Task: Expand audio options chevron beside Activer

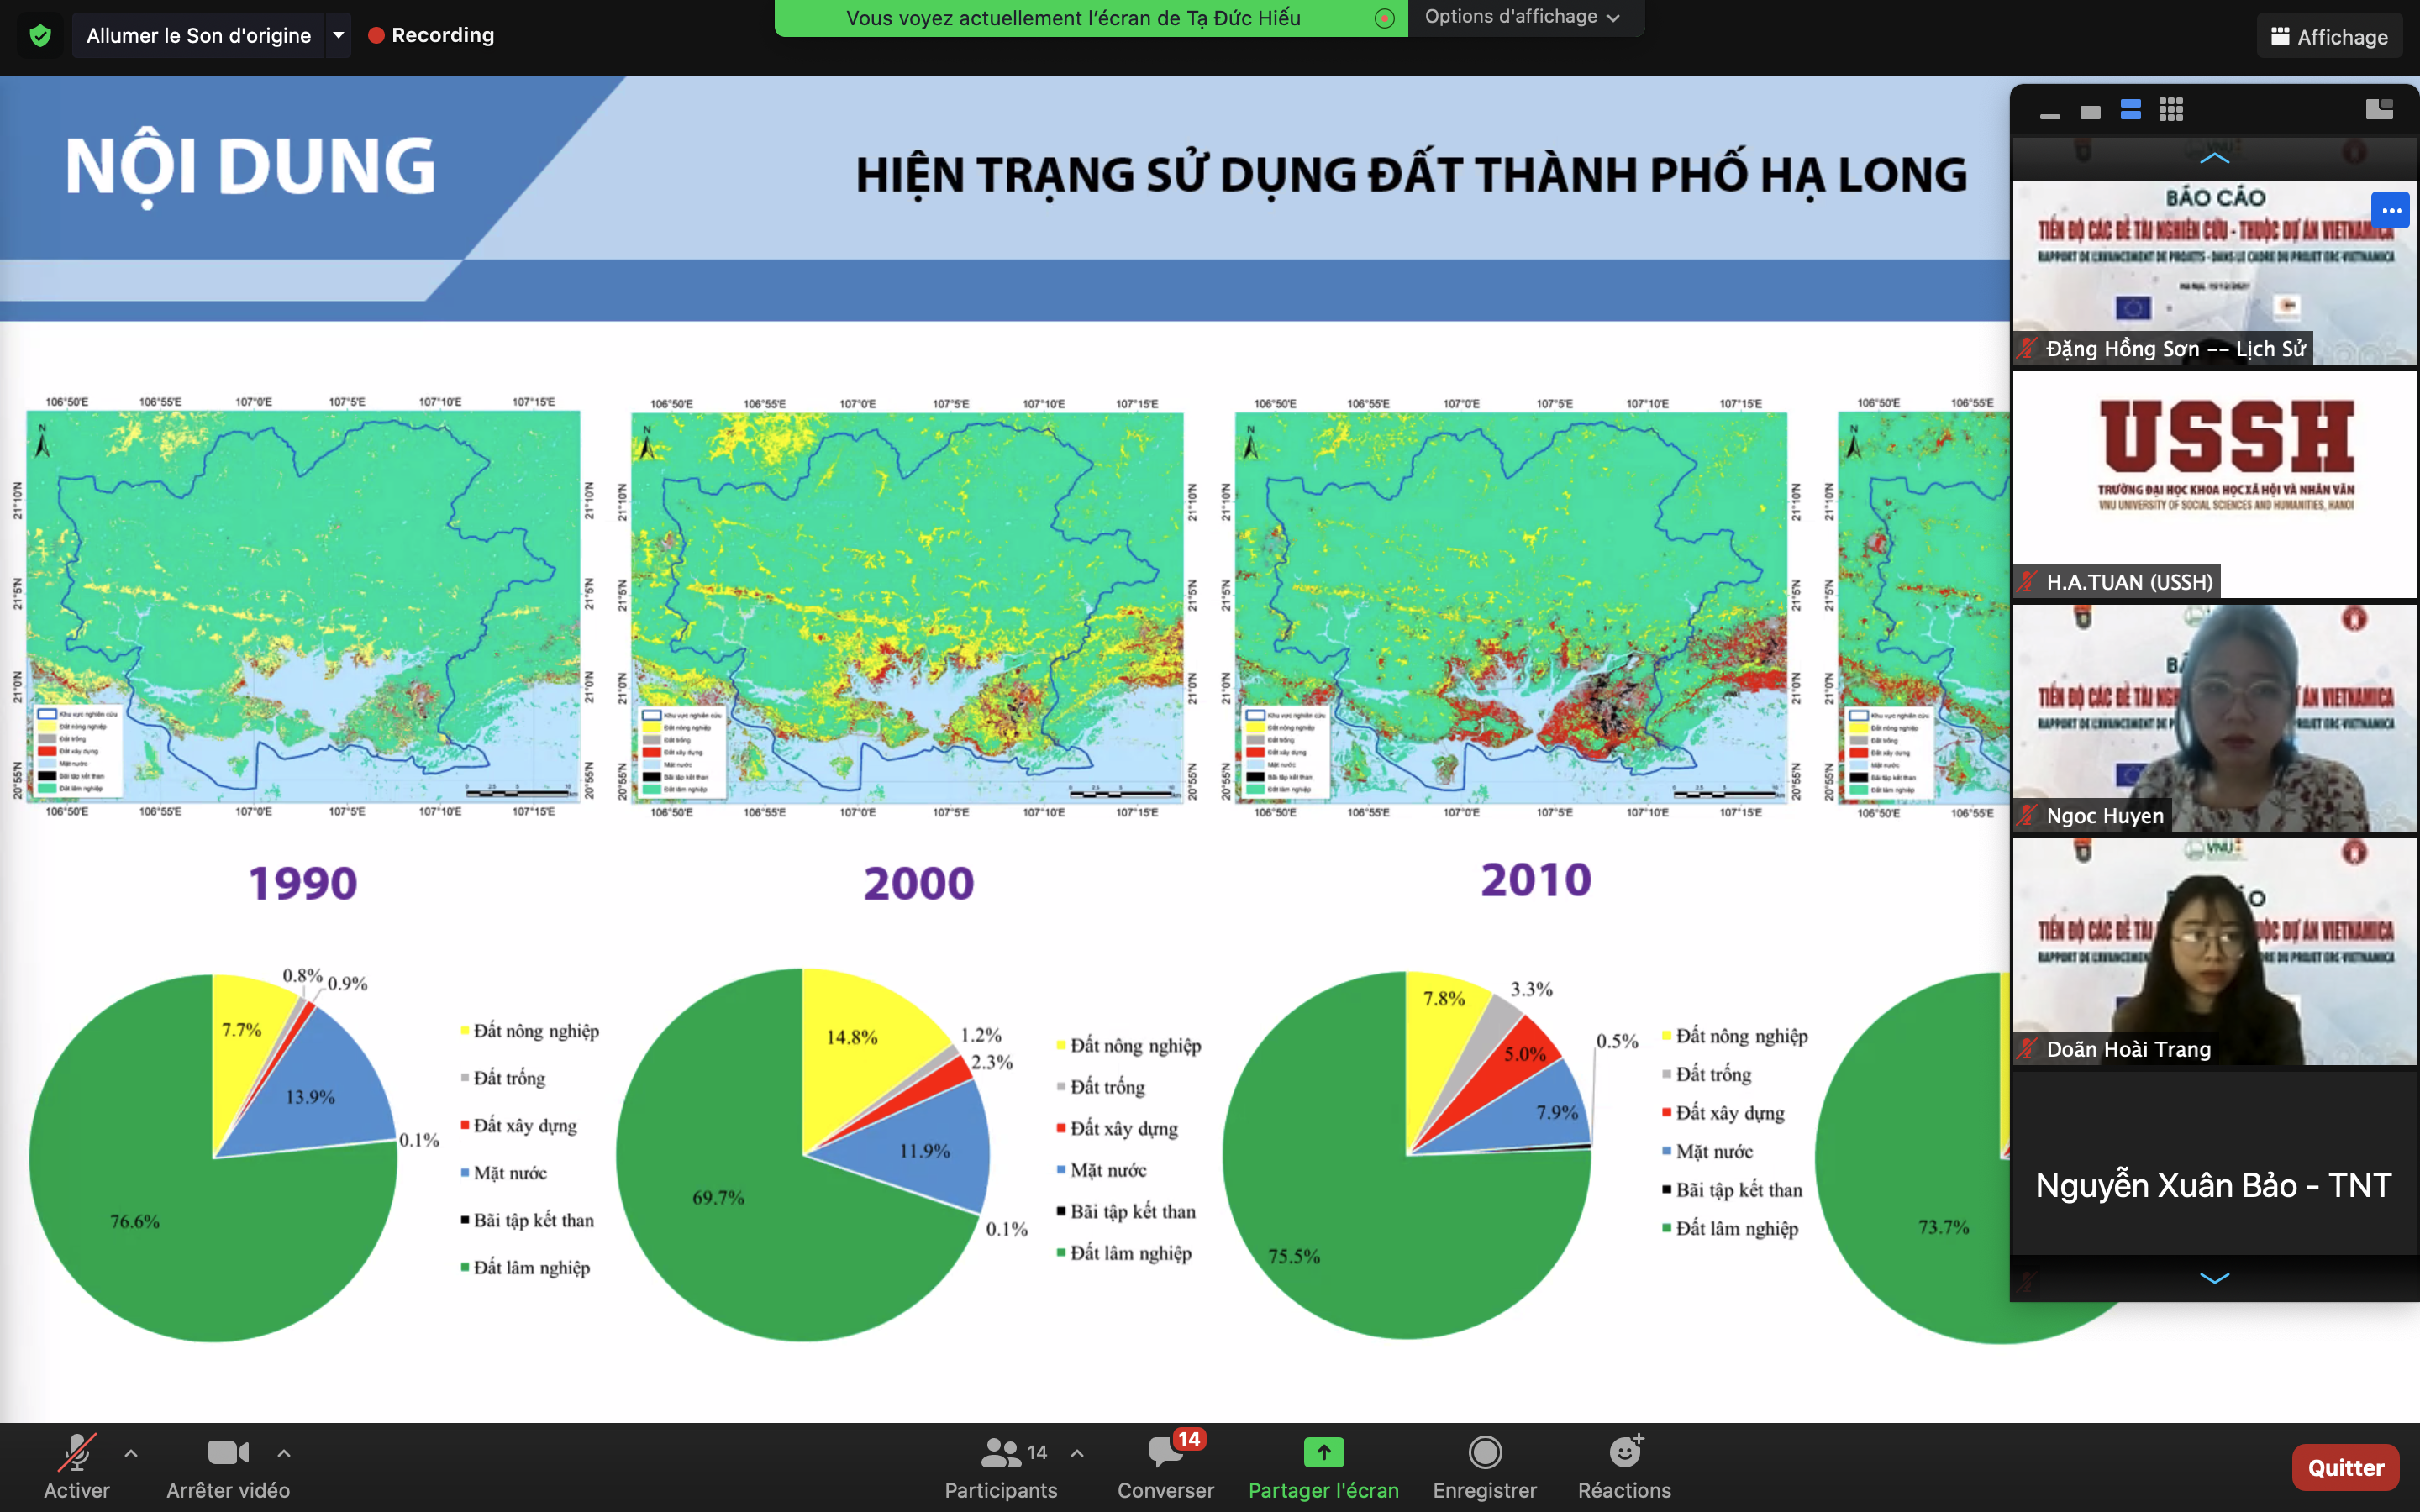Action: 131,1453
